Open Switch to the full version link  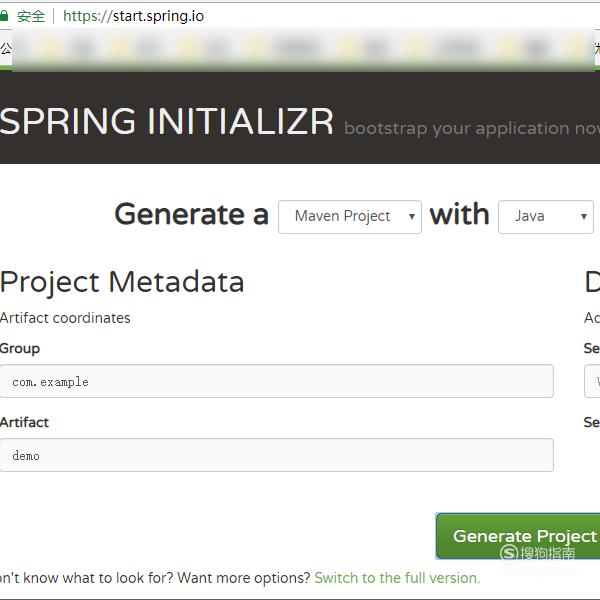pyautogui.click(x=397, y=578)
